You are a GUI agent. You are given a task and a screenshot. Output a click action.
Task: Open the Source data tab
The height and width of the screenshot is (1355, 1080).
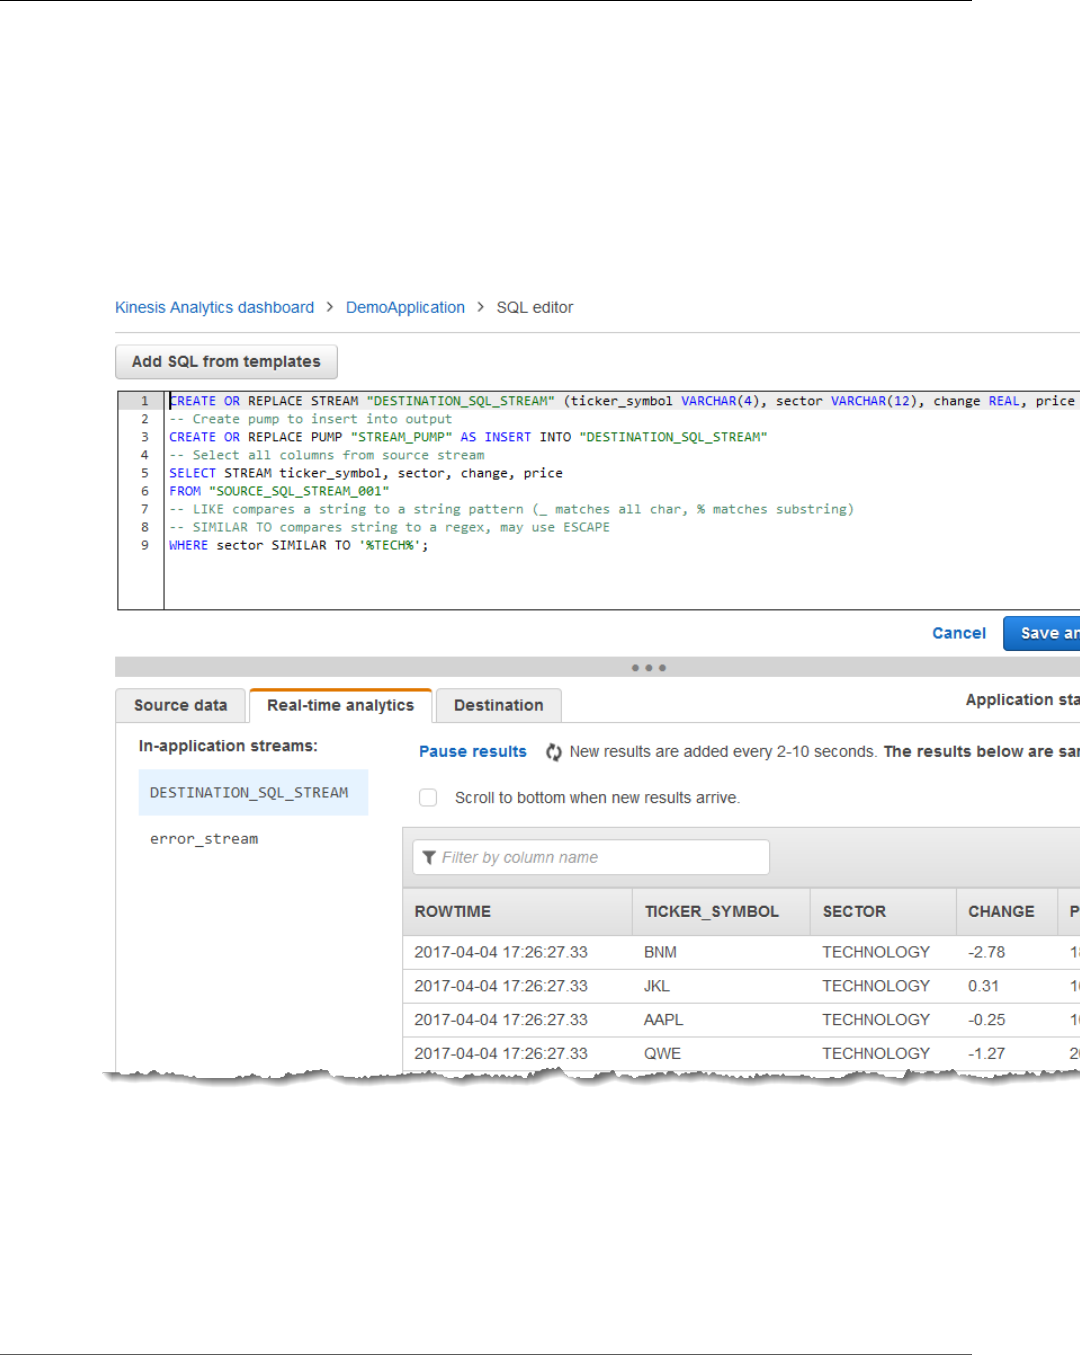(180, 705)
